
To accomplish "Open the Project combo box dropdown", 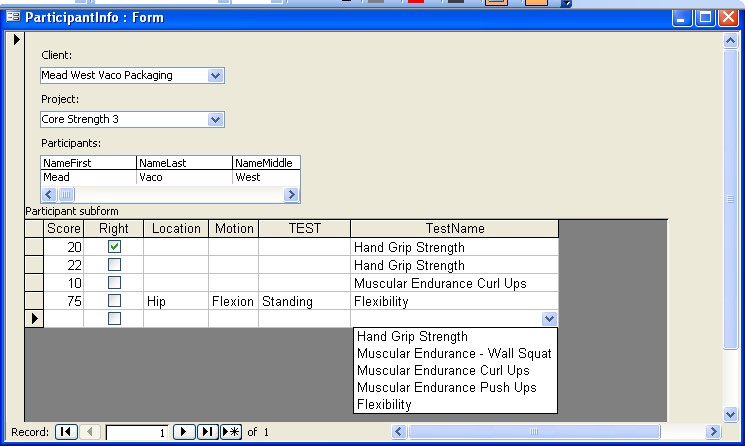I will tap(215, 120).
